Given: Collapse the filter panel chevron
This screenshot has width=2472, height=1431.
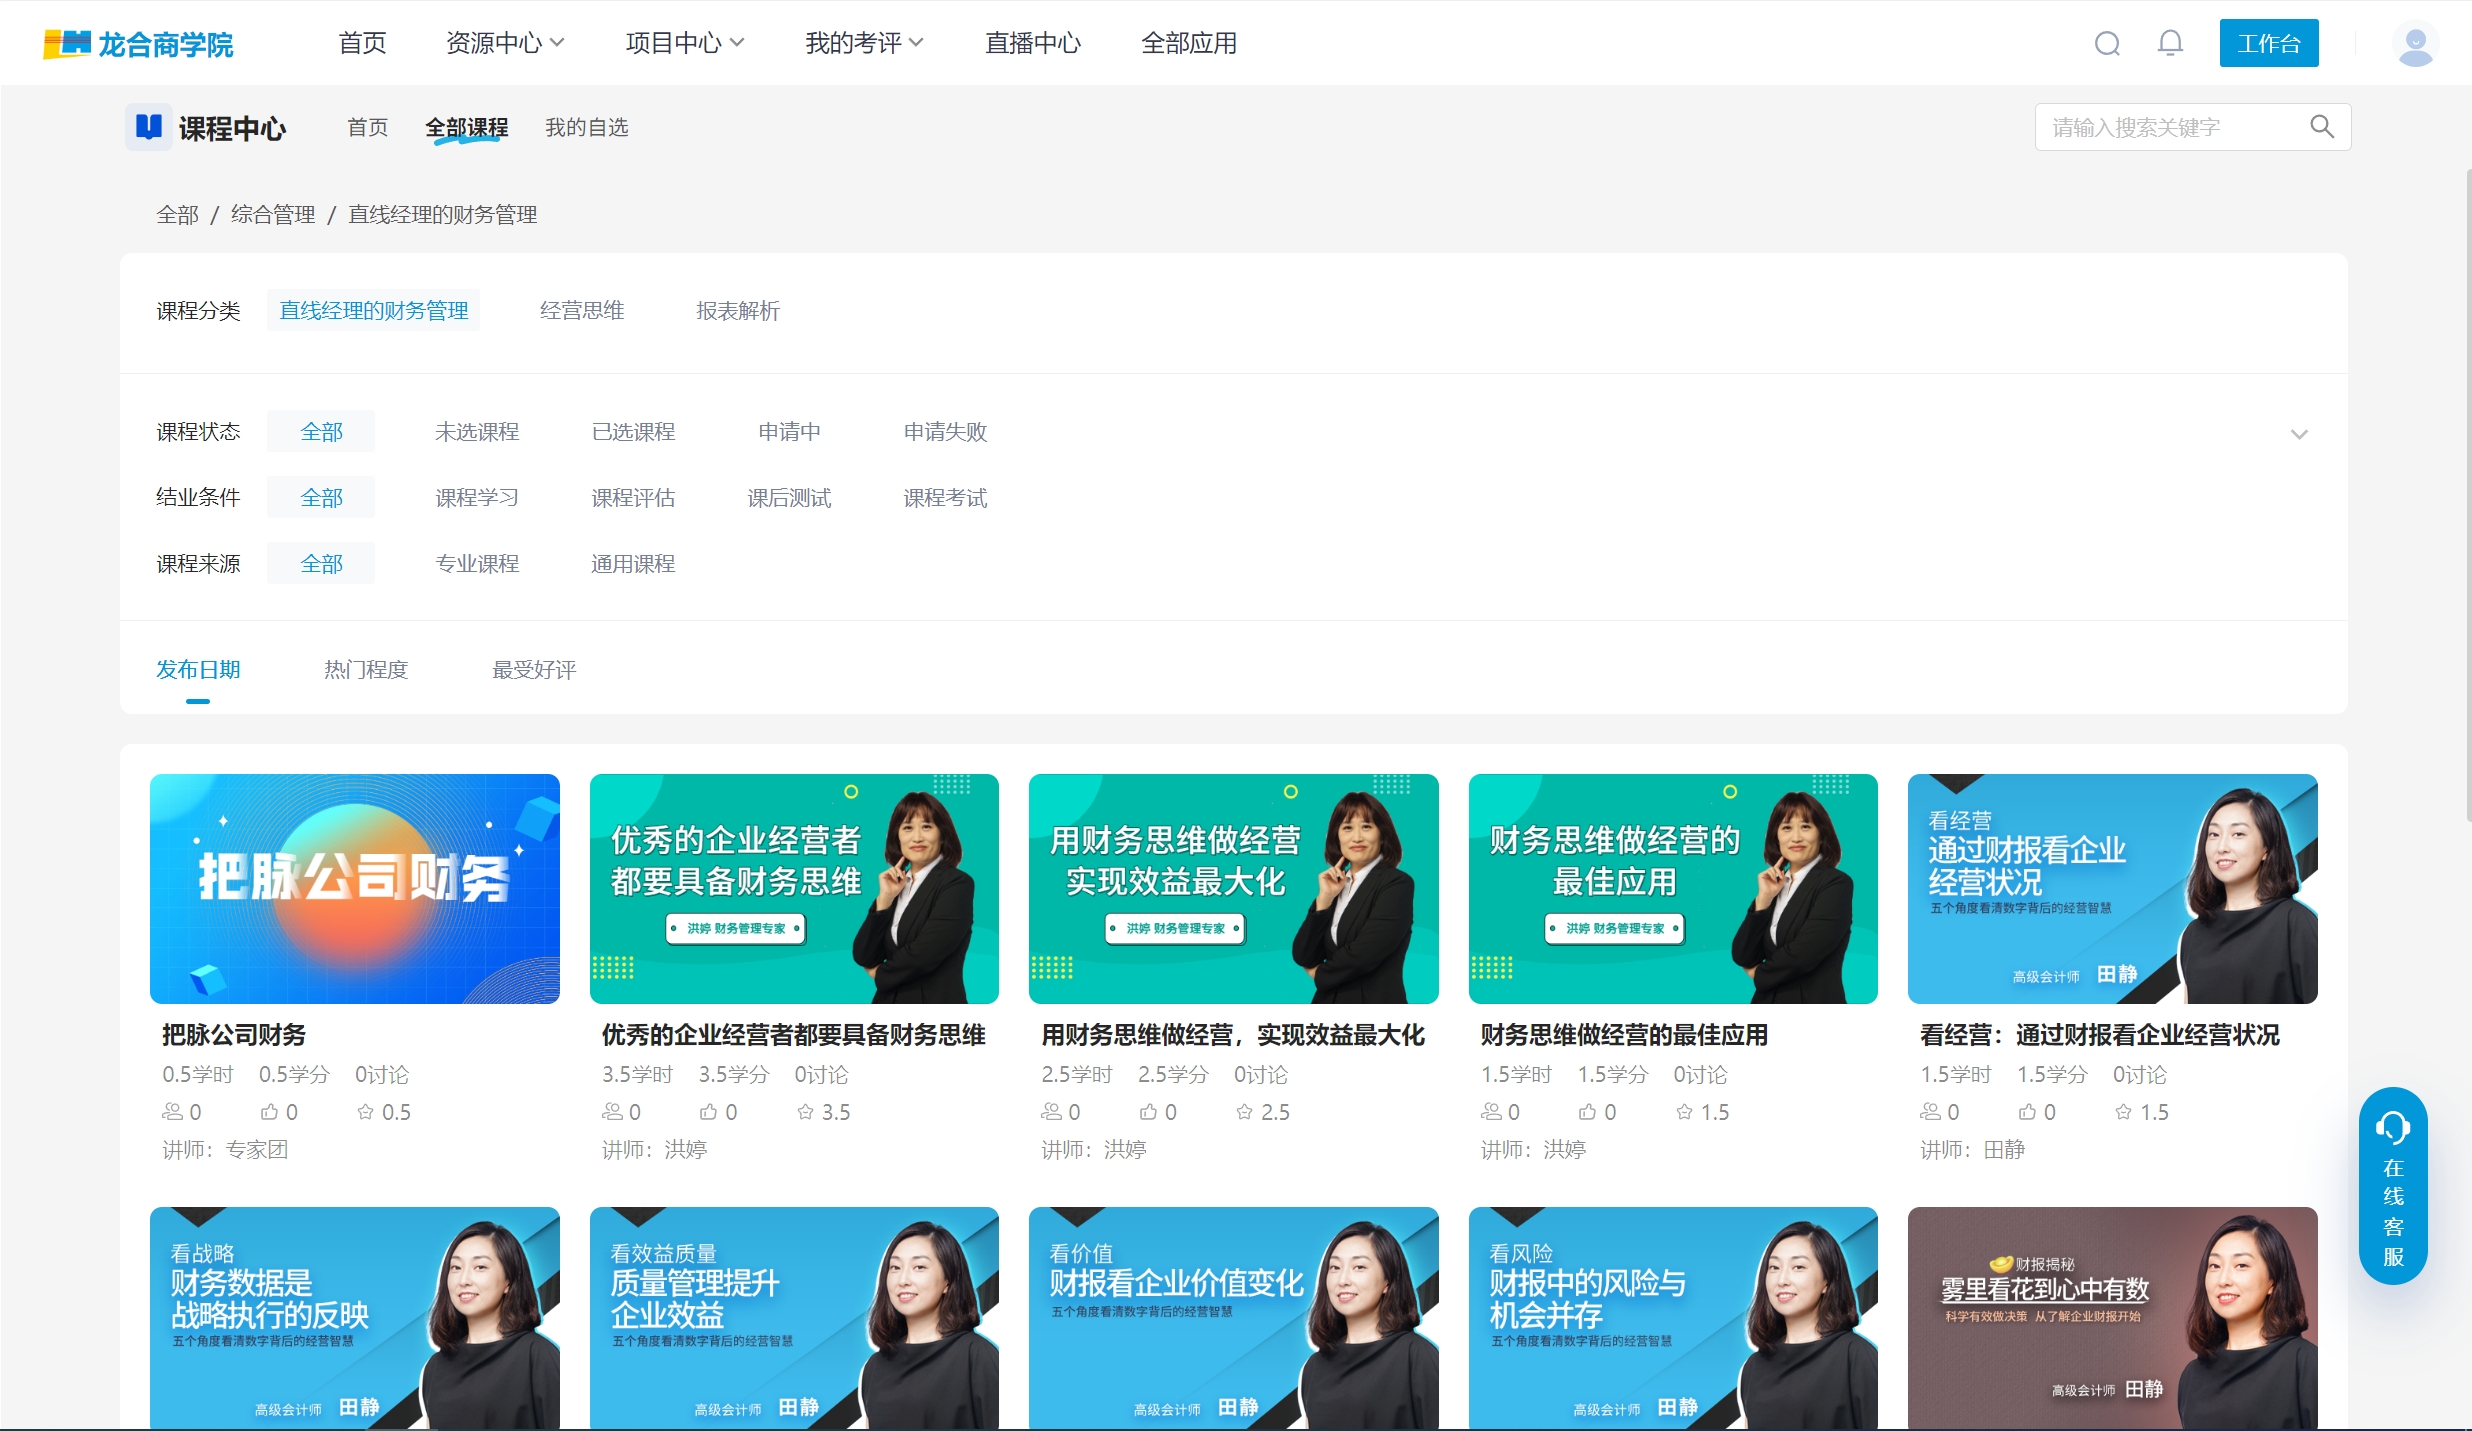Looking at the screenshot, I should (x=2299, y=434).
